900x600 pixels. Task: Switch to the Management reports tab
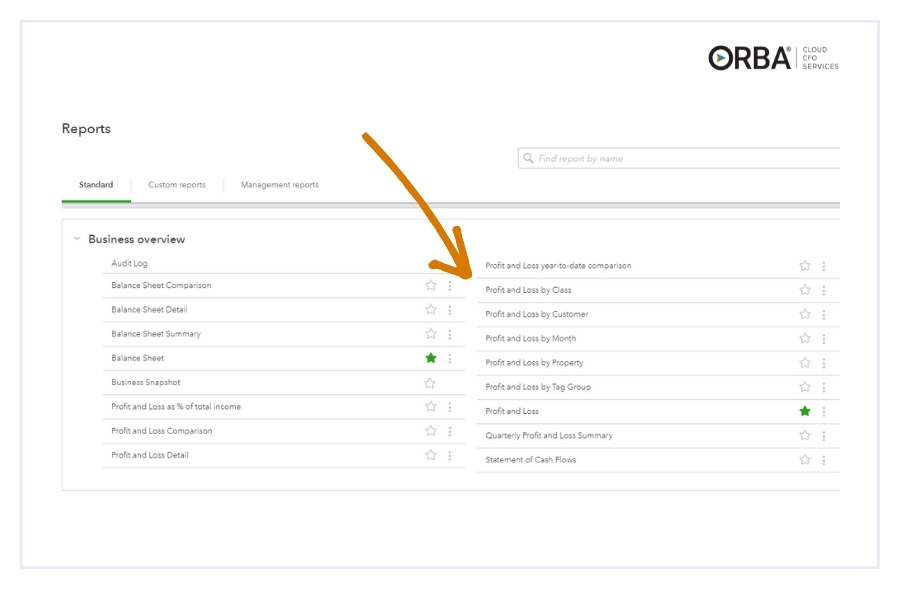(280, 185)
